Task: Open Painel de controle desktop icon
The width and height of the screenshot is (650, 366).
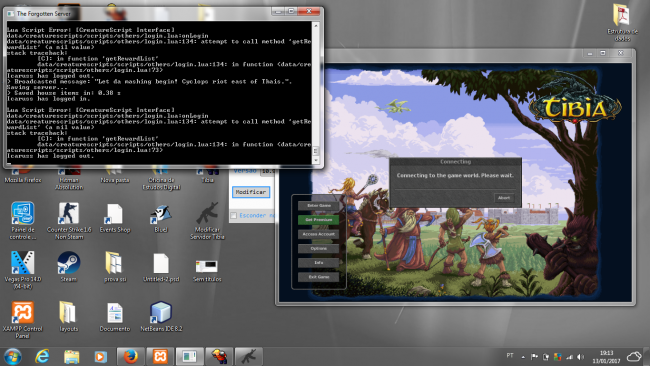Action: point(22,221)
